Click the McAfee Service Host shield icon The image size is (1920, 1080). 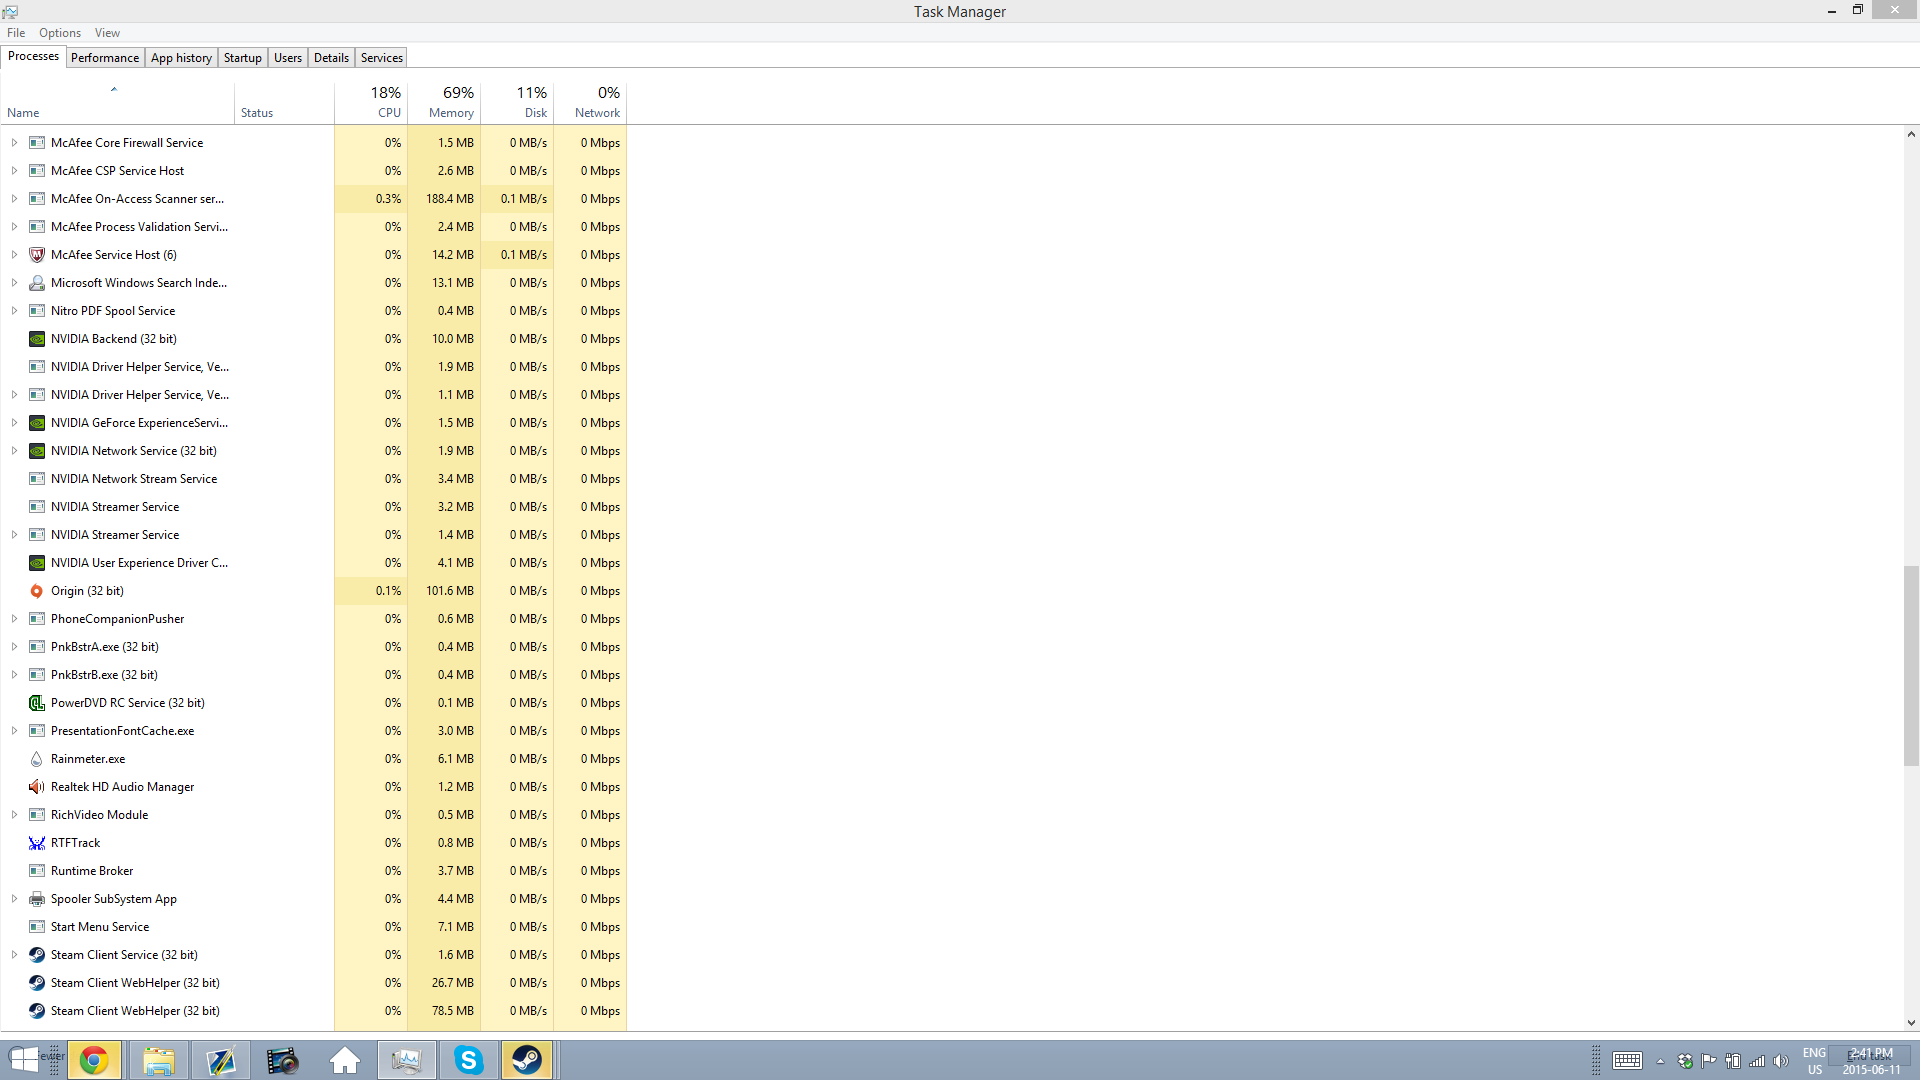[37, 255]
